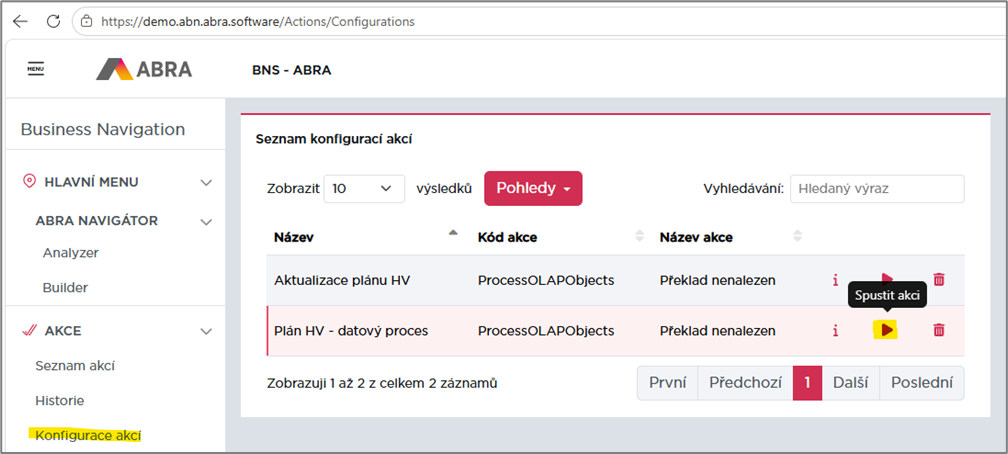
Task: Open the hamburger MENU icon
Action: pos(35,69)
